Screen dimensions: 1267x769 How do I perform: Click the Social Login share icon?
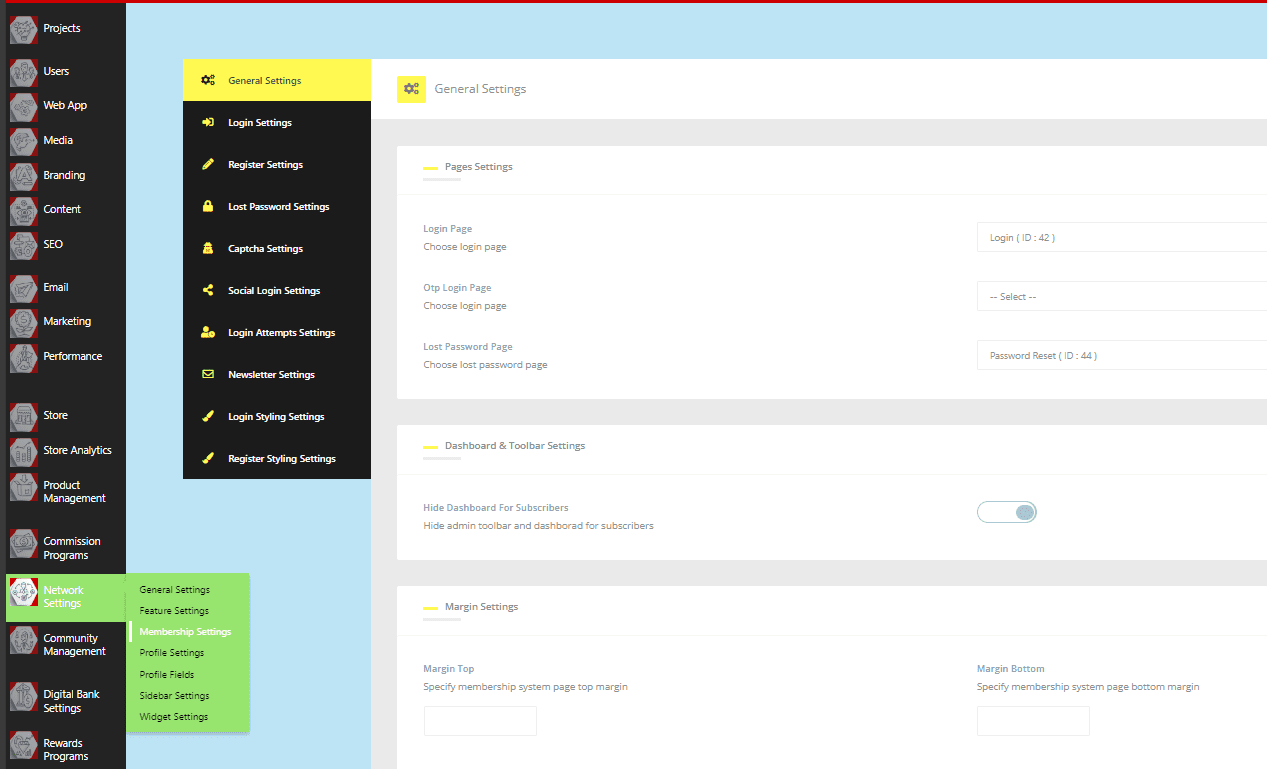pos(208,291)
